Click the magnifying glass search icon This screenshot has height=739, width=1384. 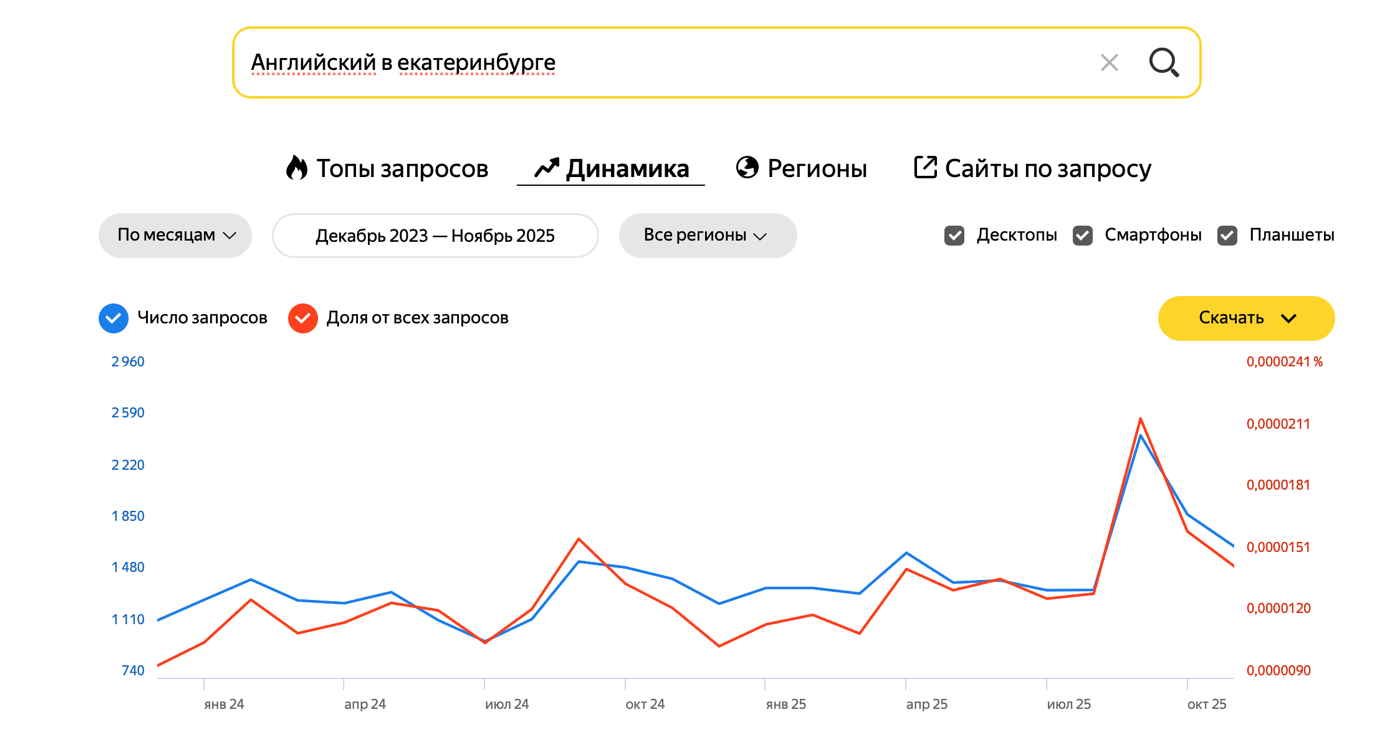(1163, 63)
